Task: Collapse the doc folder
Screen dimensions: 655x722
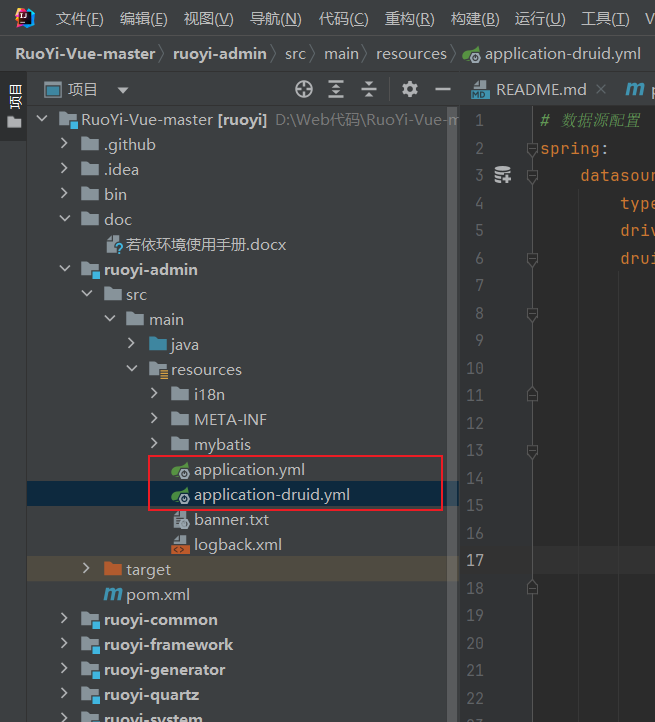Action: point(64,218)
